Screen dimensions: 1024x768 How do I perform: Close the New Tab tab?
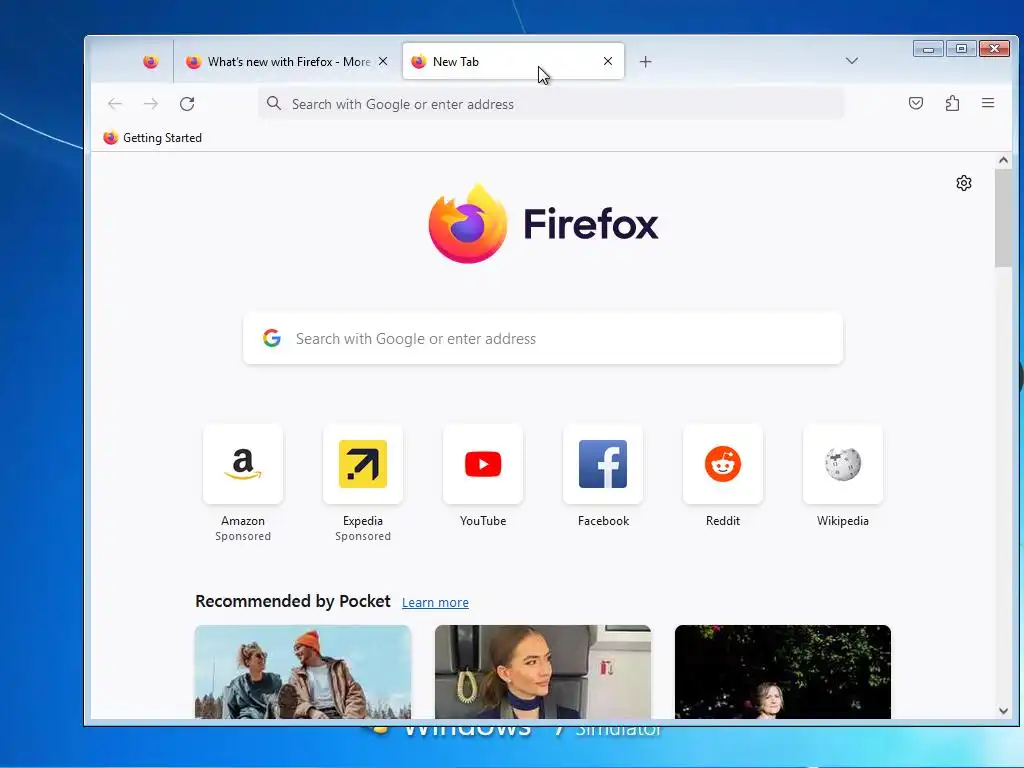tap(608, 61)
